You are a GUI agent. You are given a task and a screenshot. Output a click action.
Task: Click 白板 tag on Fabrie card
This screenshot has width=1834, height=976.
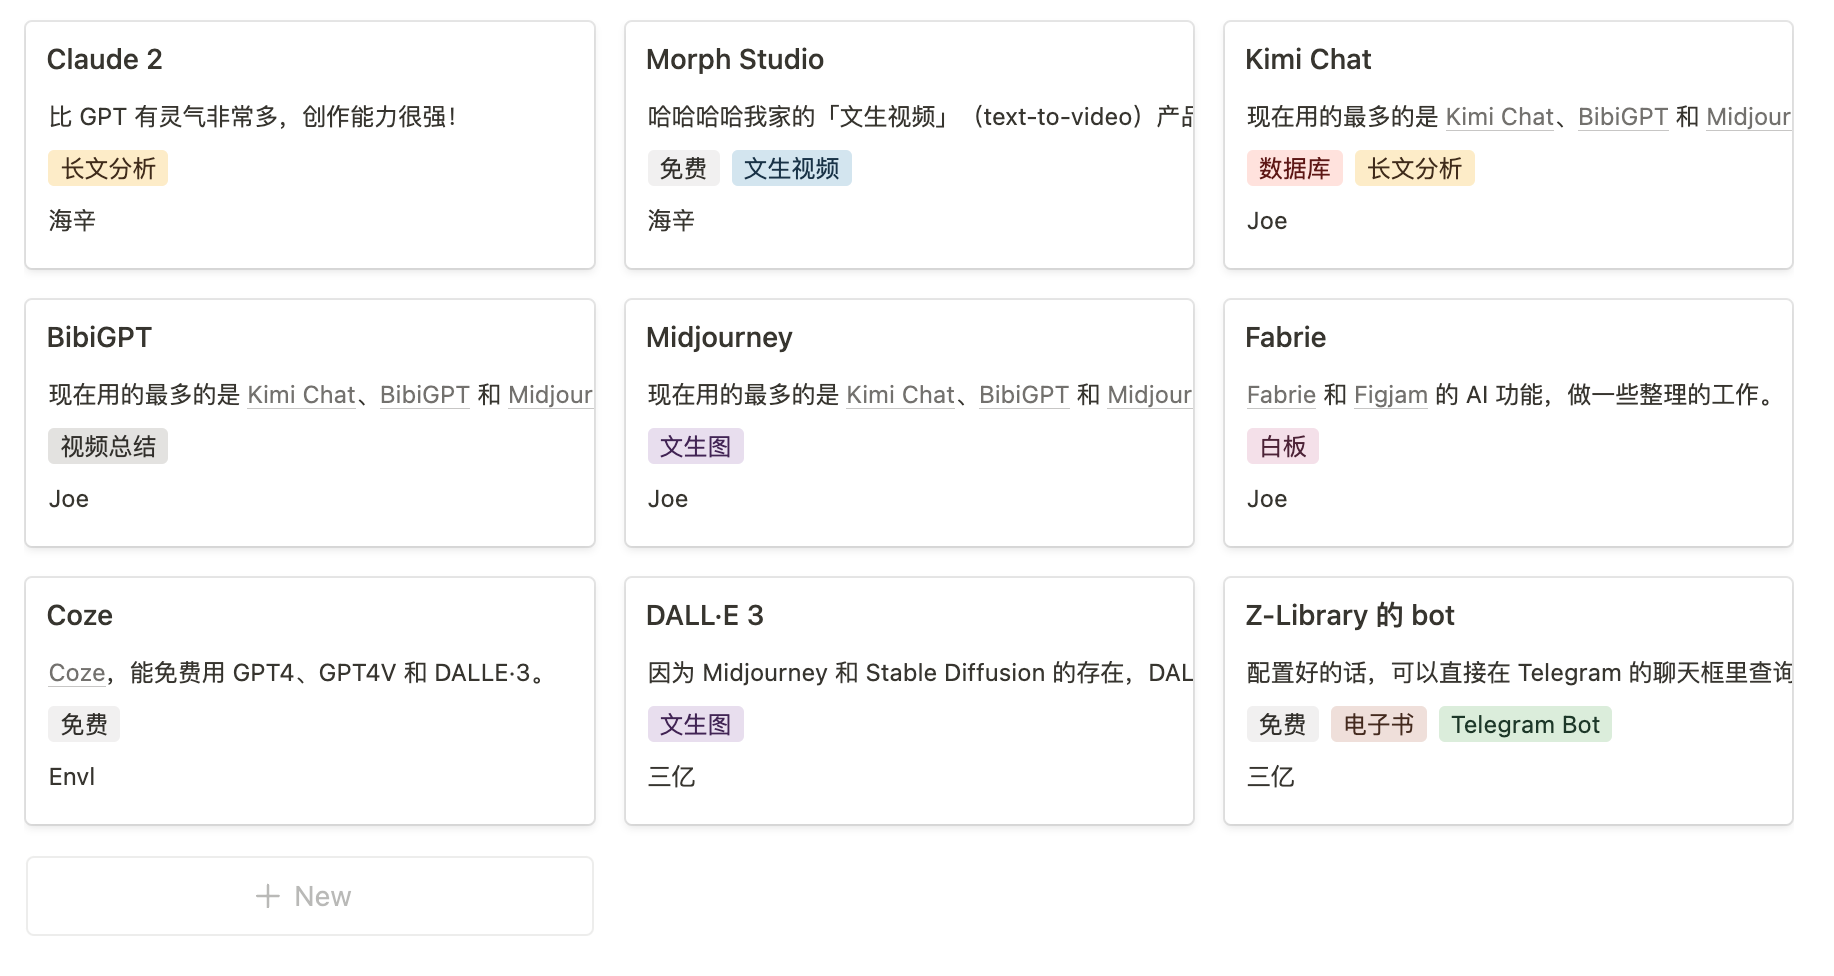[x=1282, y=447]
